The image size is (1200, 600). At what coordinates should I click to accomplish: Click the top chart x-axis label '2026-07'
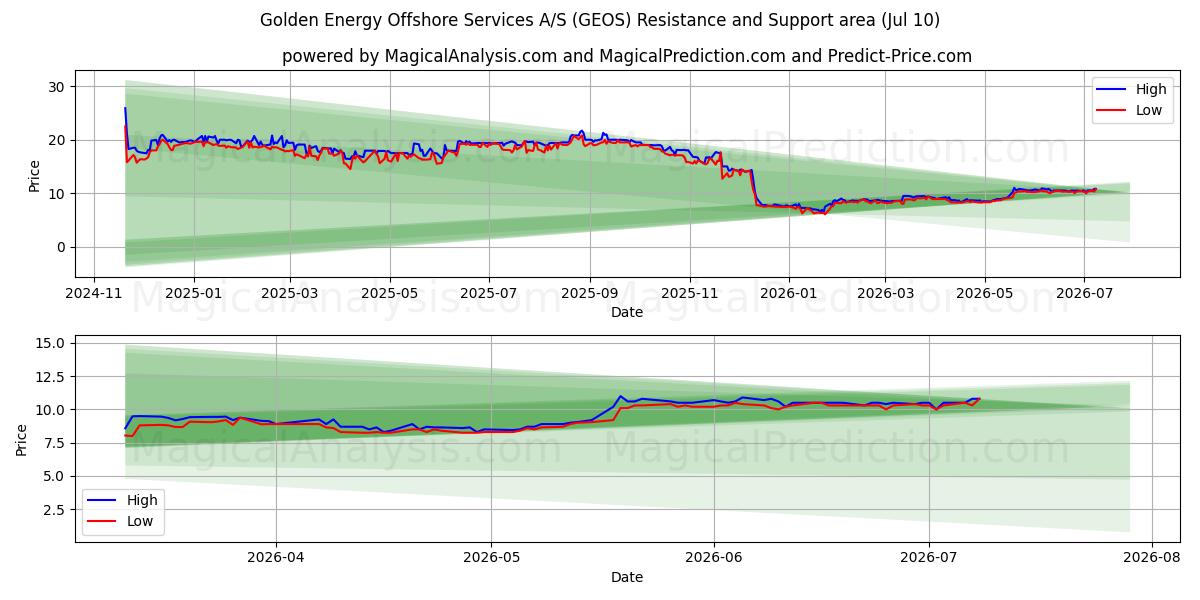pos(1083,294)
